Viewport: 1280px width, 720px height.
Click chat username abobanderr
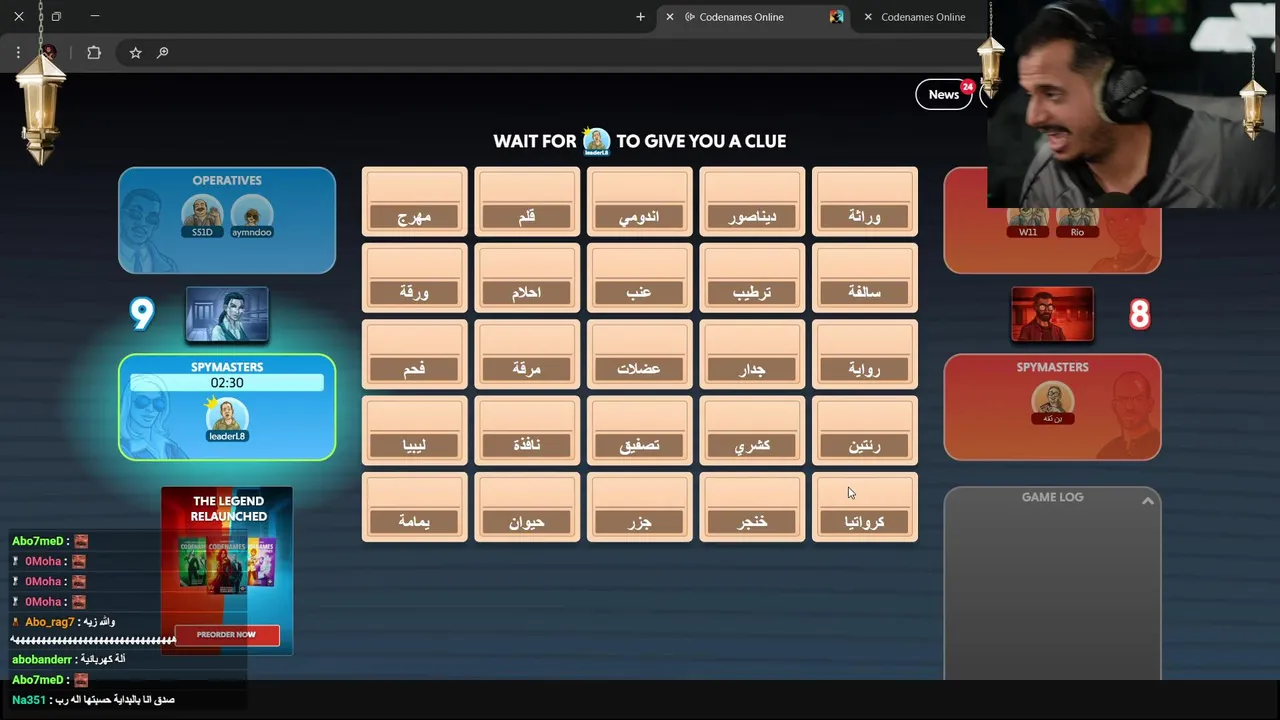42,660
